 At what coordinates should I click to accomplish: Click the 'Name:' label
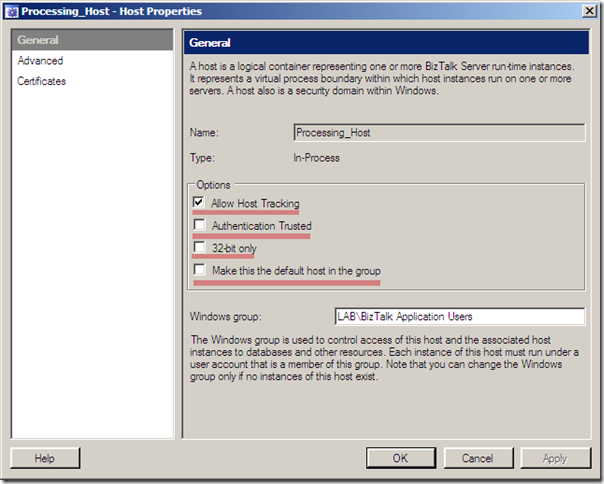204,133
